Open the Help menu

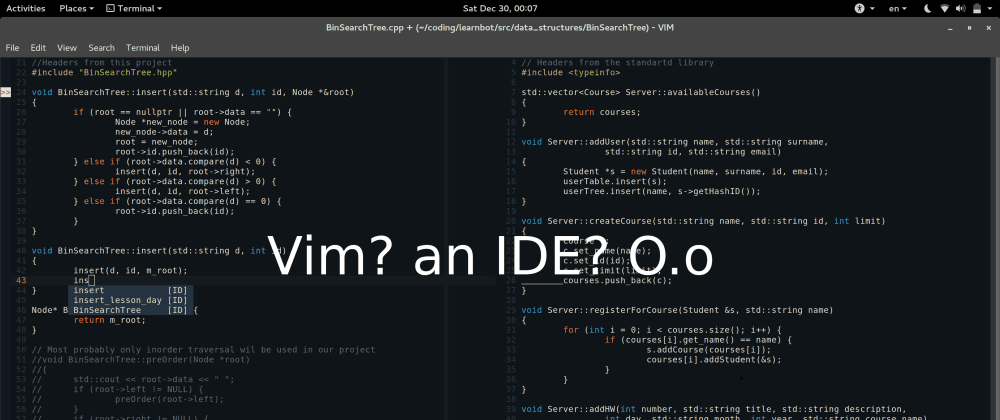pyautogui.click(x=180, y=48)
